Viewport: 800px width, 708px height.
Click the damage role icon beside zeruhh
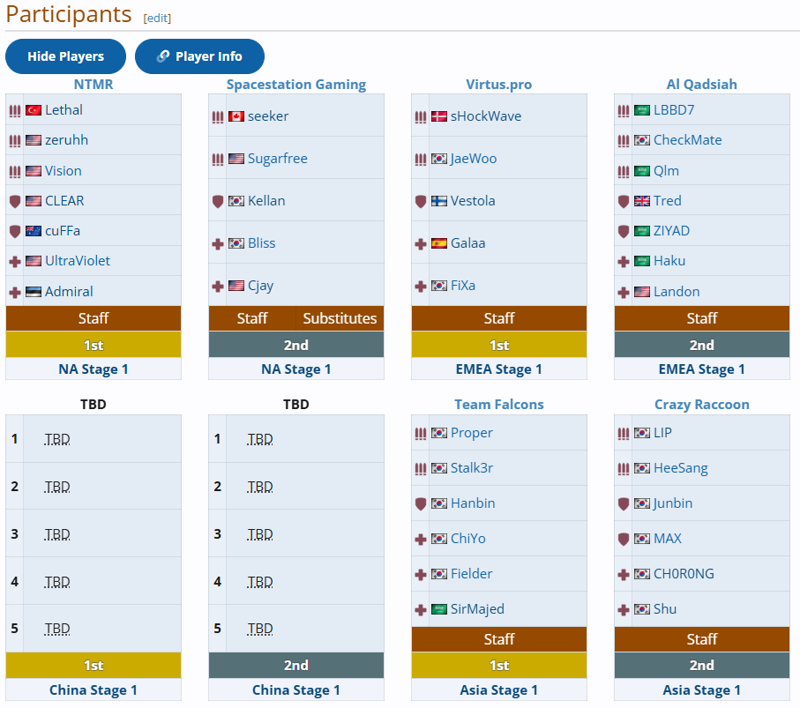pos(15,141)
